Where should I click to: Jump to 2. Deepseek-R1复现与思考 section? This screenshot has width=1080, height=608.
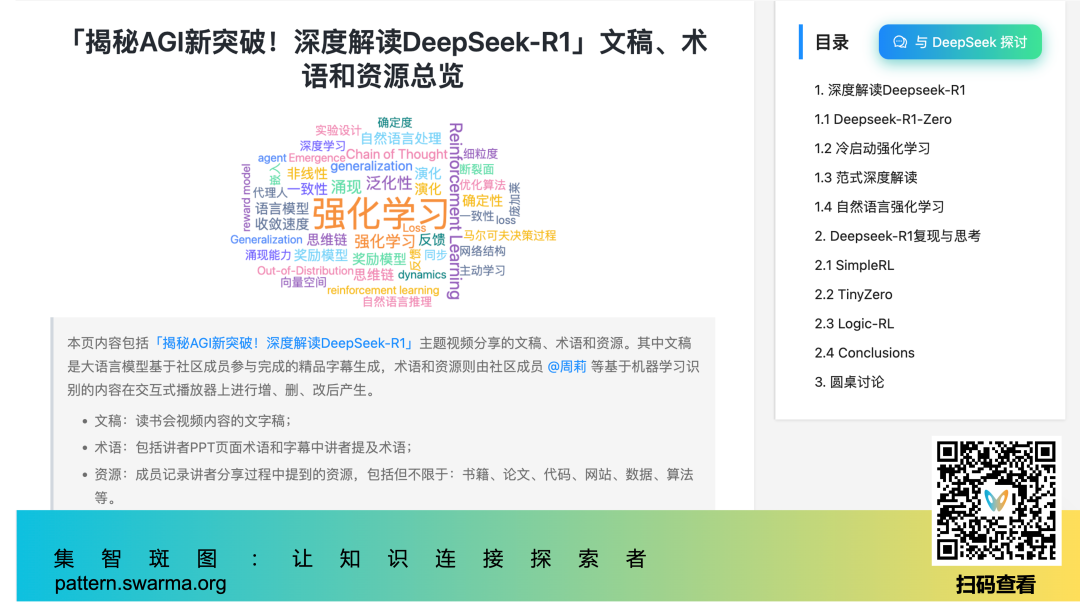tap(897, 236)
